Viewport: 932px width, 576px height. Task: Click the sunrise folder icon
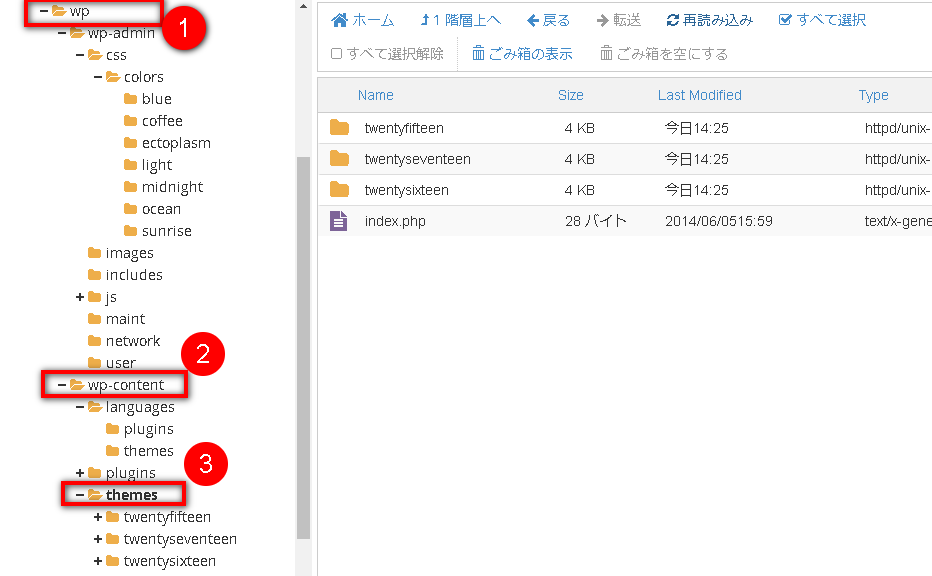point(131,231)
